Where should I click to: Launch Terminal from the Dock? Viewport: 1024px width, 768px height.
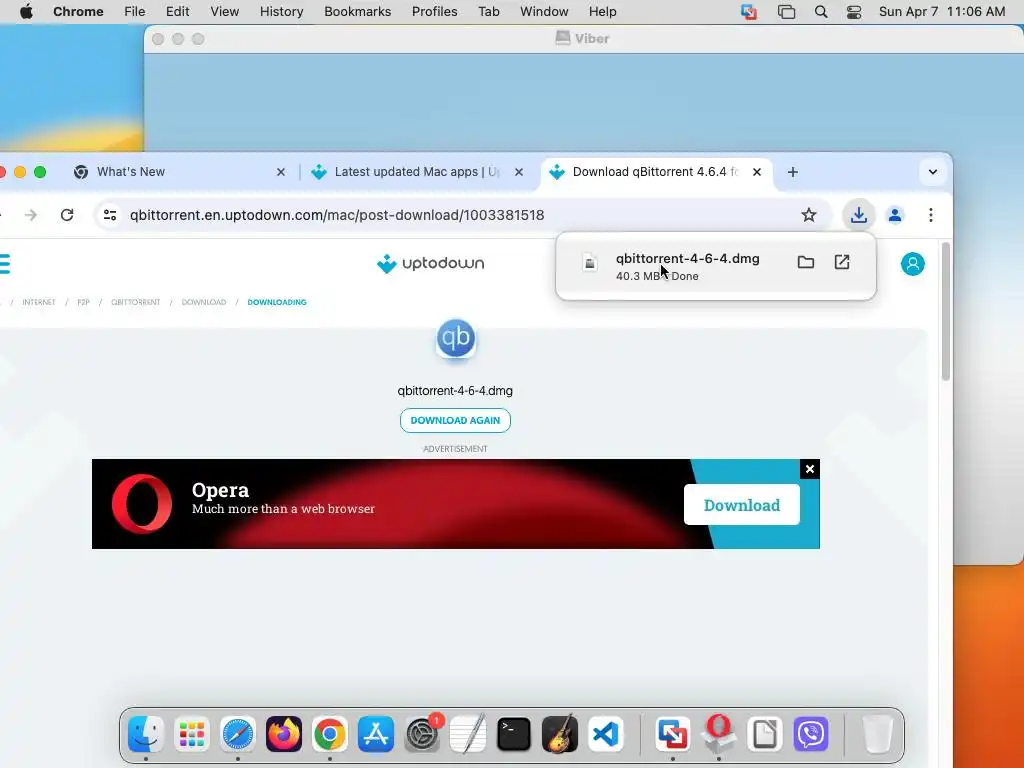(x=513, y=734)
